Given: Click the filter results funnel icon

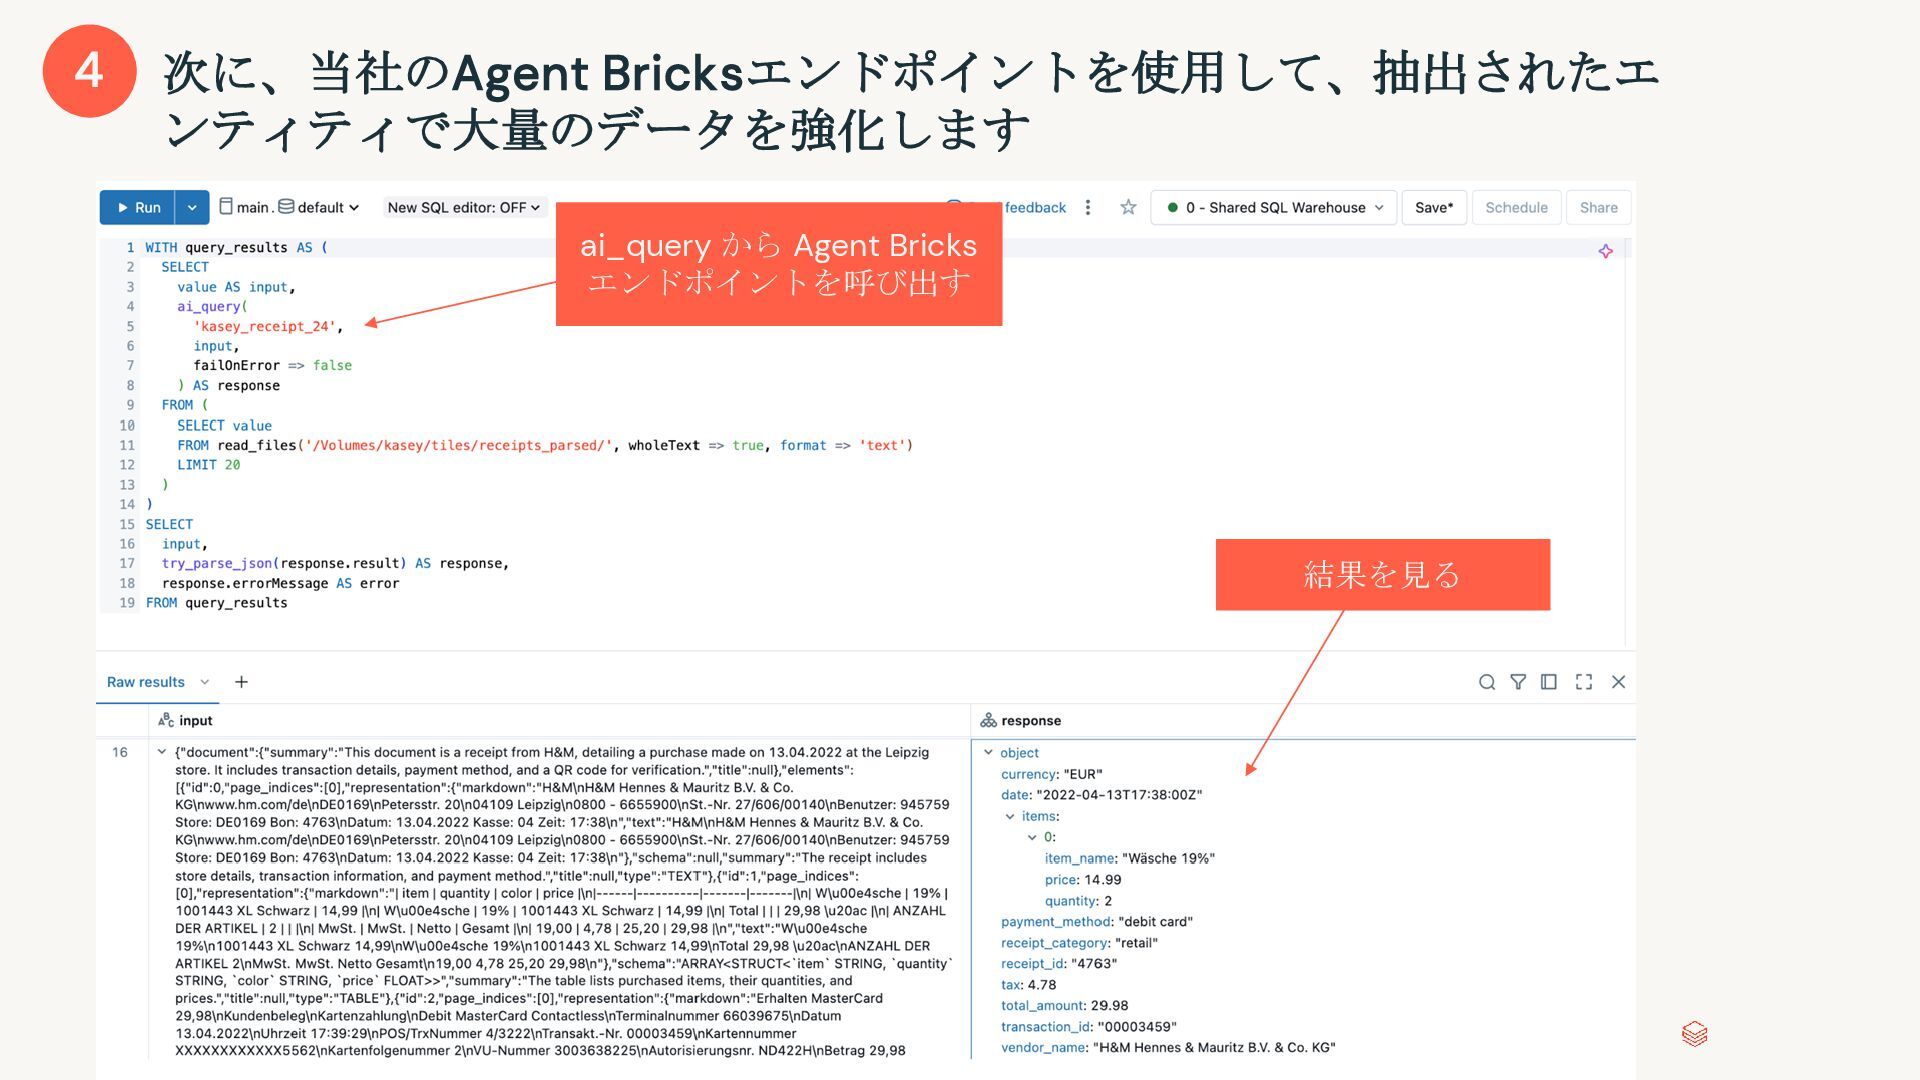Looking at the screenshot, I should [1518, 682].
